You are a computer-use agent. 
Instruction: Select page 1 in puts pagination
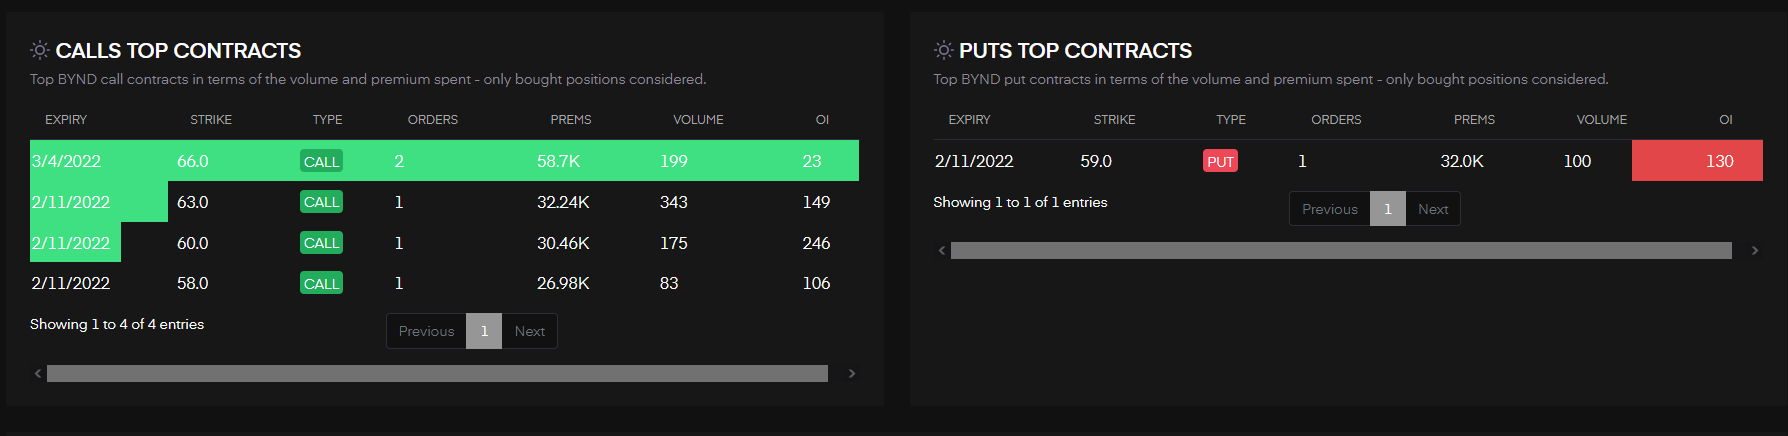click(1388, 209)
